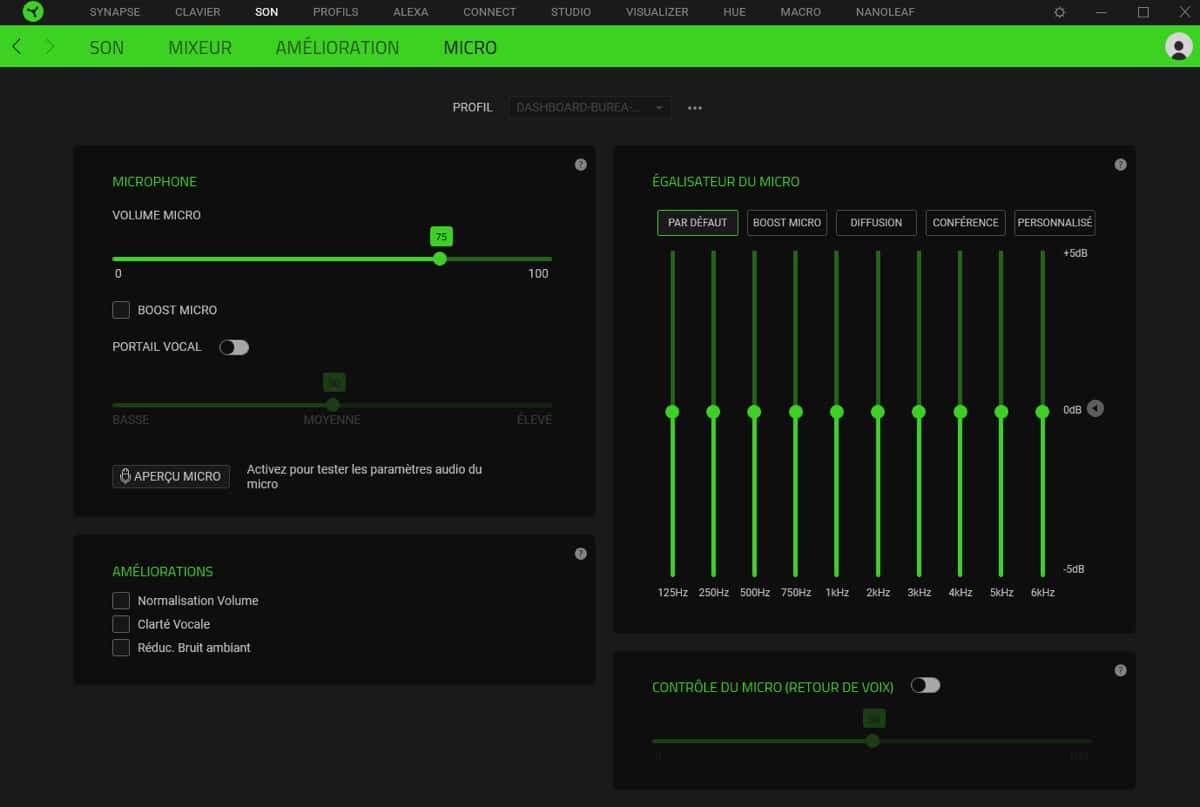This screenshot has width=1200, height=807.
Task: Open help for Contrôle du Micro panel
Action: (x=1120, y=671)
